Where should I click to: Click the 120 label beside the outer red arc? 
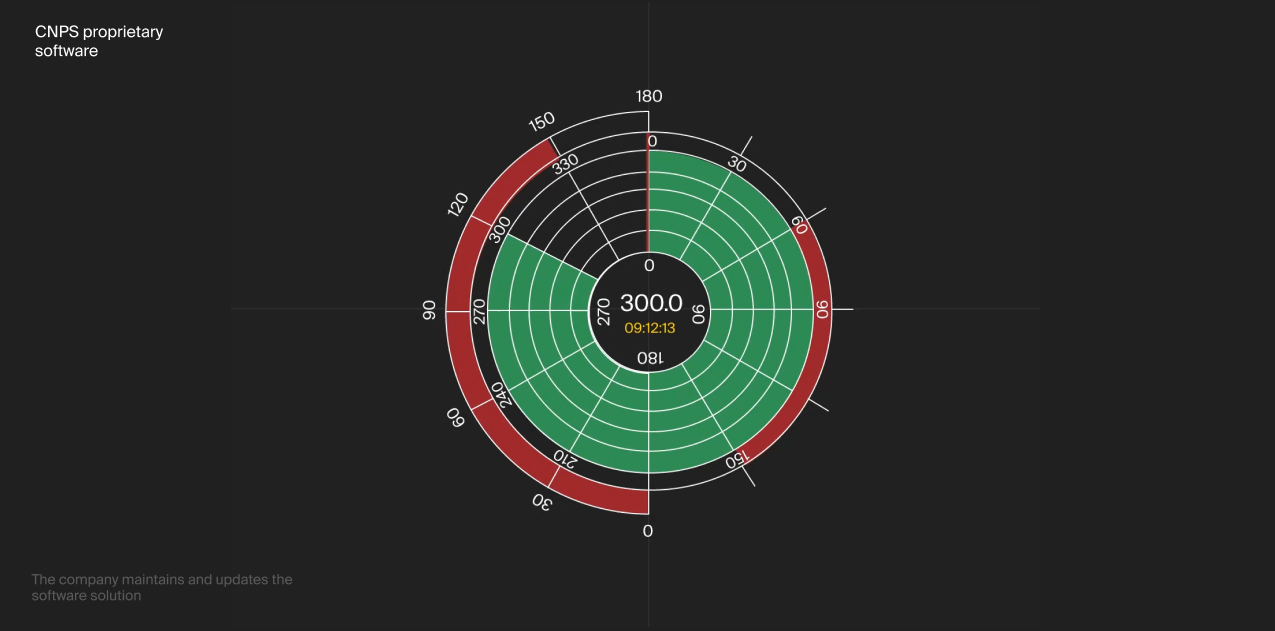point(458,205)
